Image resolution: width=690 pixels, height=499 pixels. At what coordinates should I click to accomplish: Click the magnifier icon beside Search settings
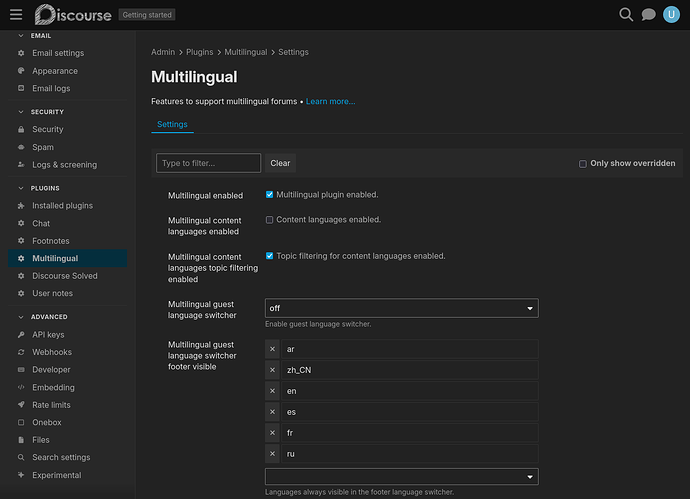(x=21, y=457)
